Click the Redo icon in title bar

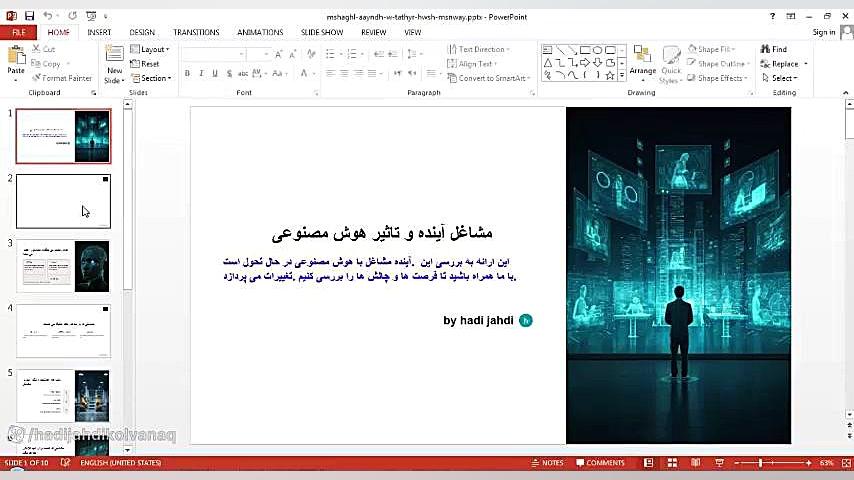click(x=72, y=16)
